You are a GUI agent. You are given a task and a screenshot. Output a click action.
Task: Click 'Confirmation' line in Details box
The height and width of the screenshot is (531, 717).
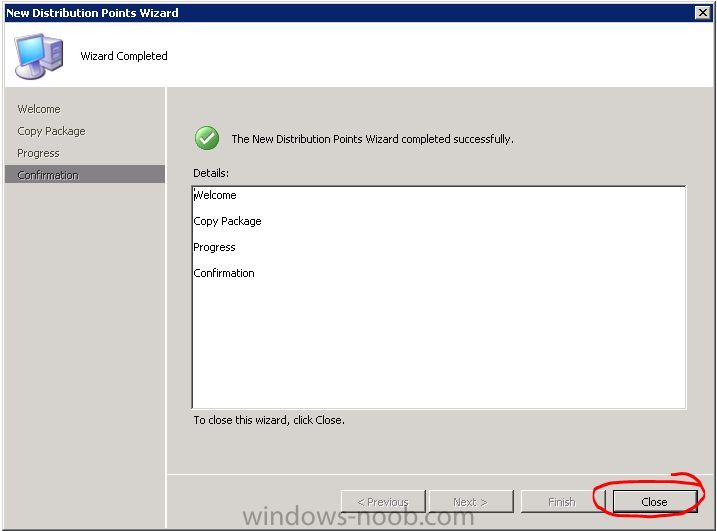224,273
